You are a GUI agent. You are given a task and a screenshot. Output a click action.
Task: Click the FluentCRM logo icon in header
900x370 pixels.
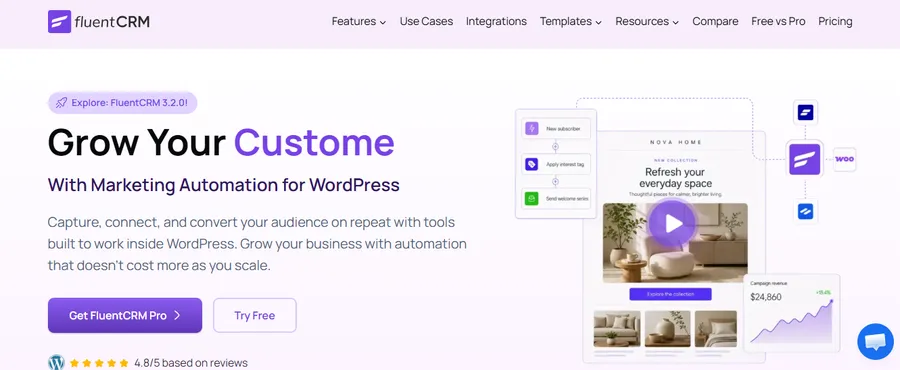(59, 22)
